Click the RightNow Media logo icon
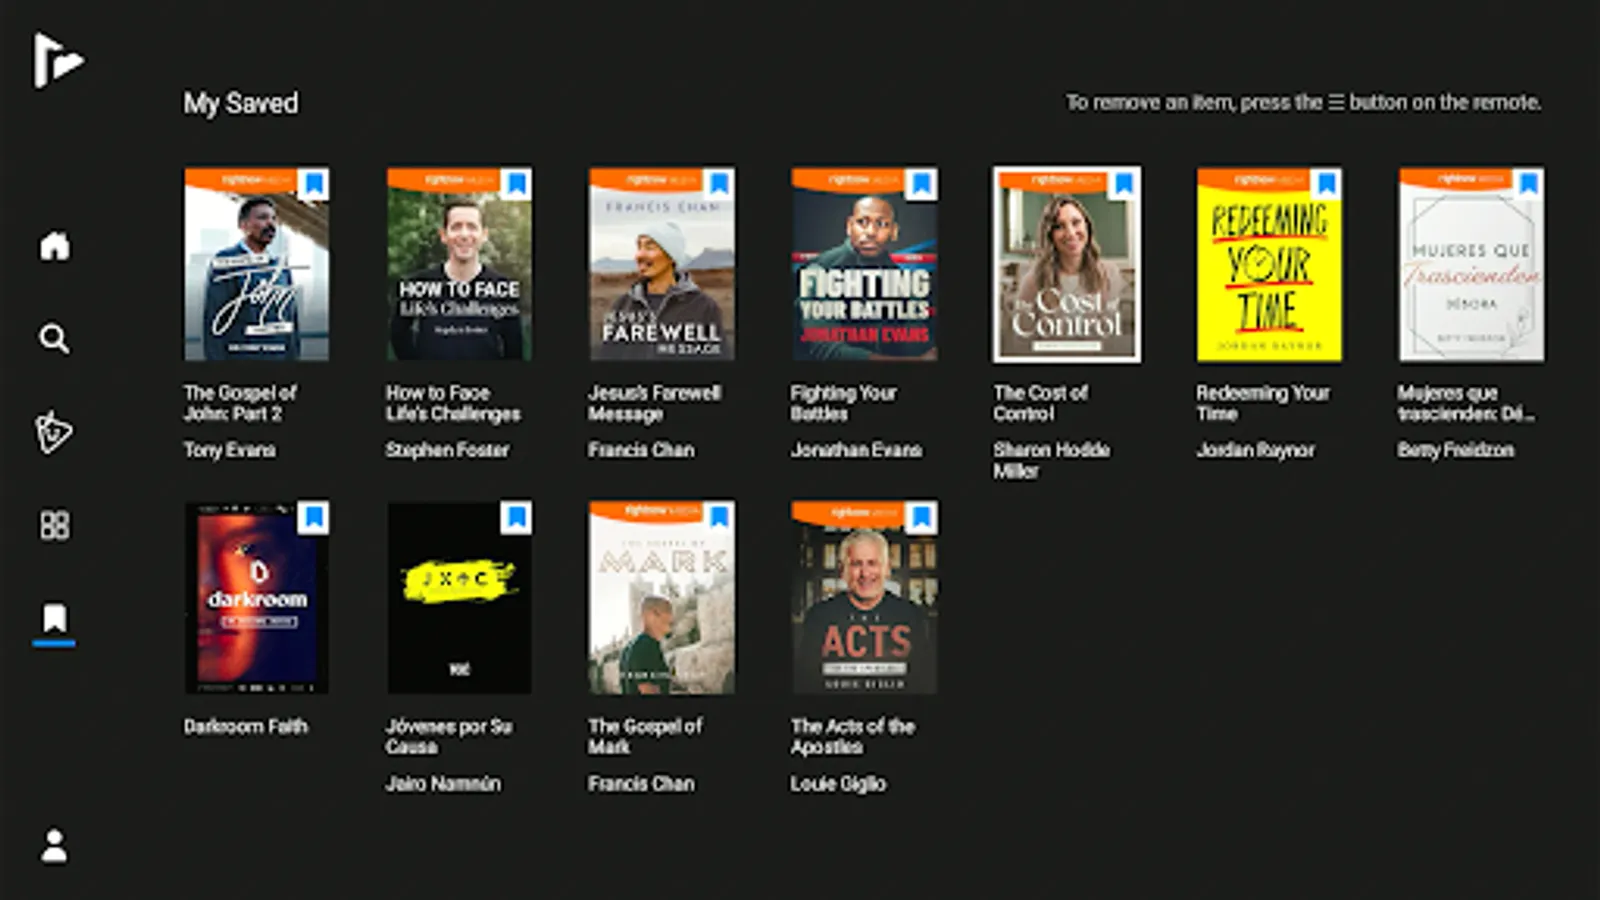 [58, 60]
